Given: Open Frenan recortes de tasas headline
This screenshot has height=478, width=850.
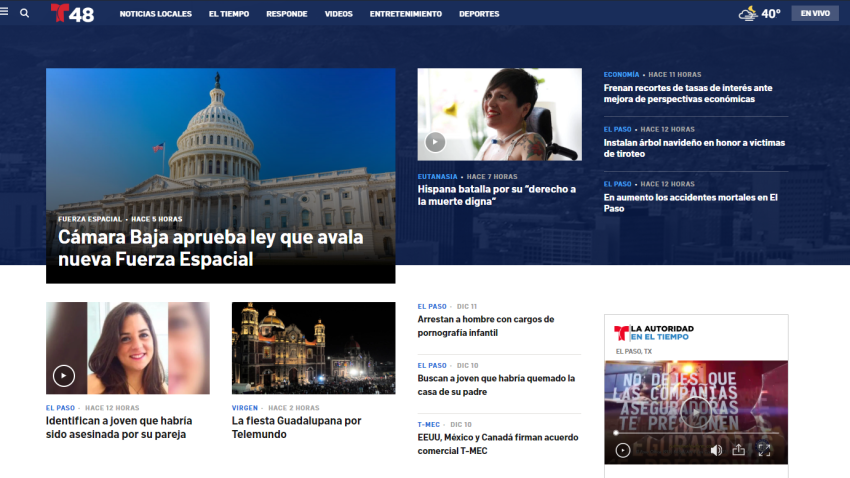Looking at the screenshot, I should click(x=688, y=93).
